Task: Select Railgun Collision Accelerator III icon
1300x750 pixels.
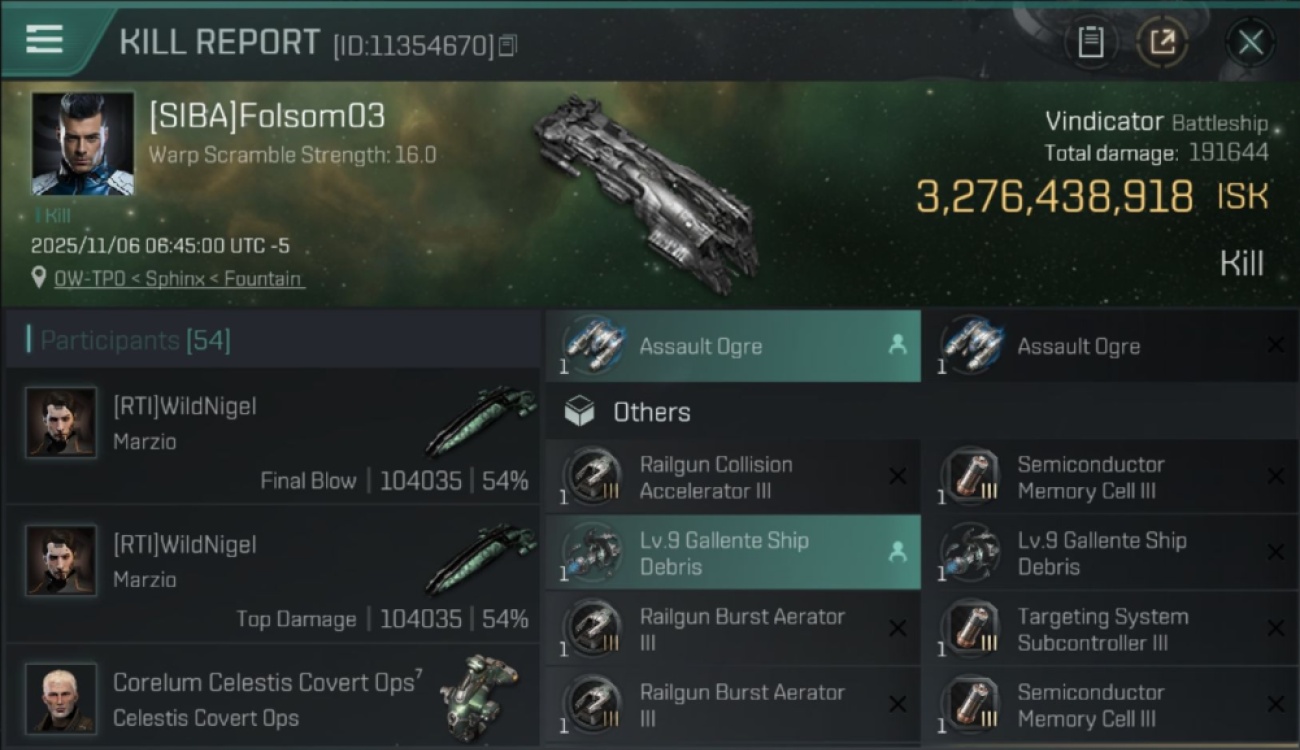Action: (x=594, y=477)
